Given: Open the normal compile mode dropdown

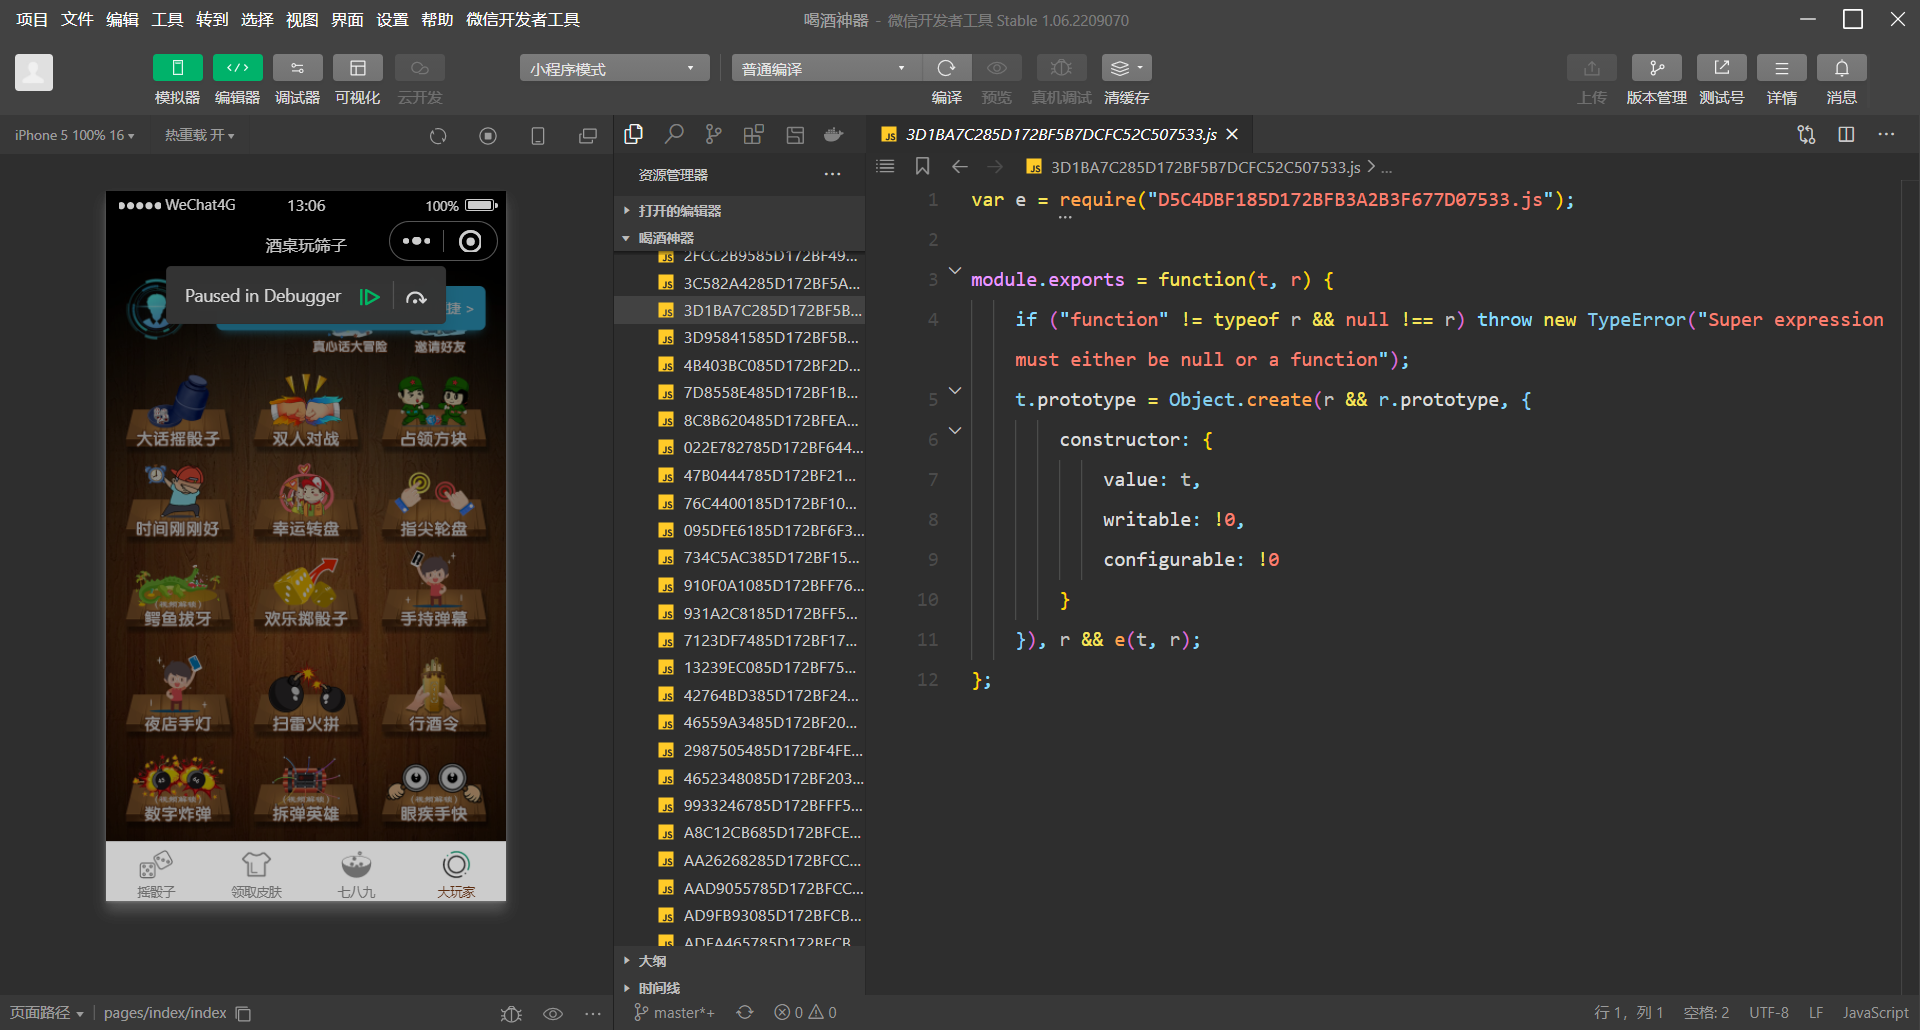Looking at the screenshot, I should pyautogui.click(x=826, y=68).
